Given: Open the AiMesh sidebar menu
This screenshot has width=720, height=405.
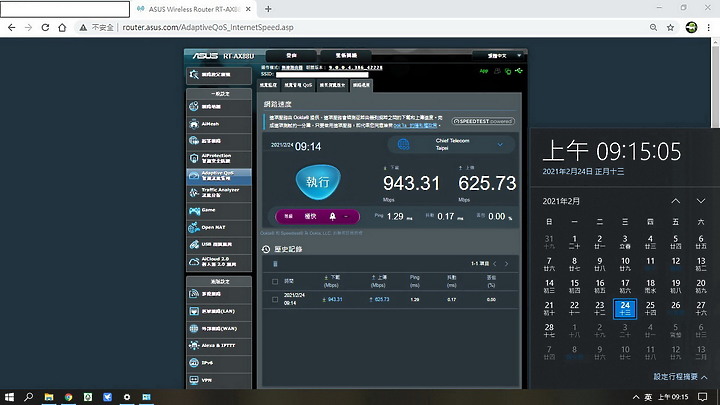Looking at the screenshot, I should tap(219, 124).
